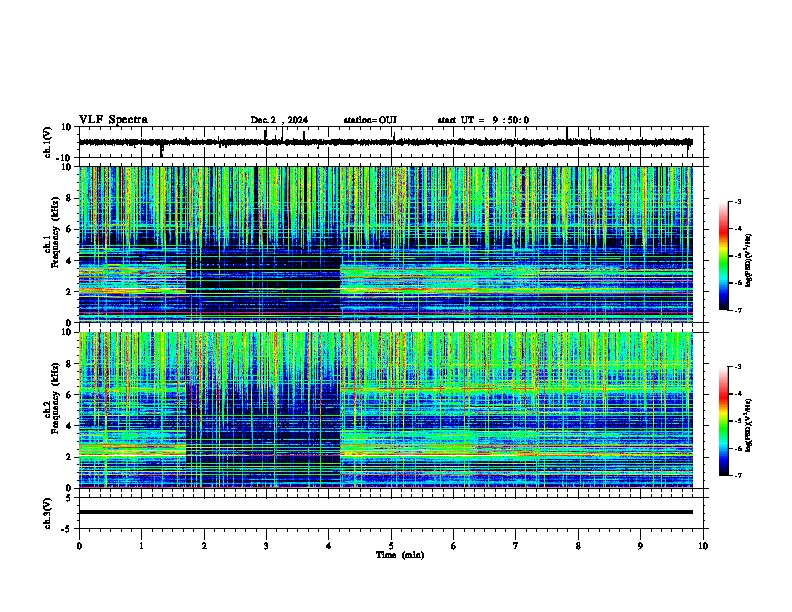Click the ch.2 "Frequency (kHz)" axis label
The height and width of the screenshot is (612, 792).
pos(55,397)
